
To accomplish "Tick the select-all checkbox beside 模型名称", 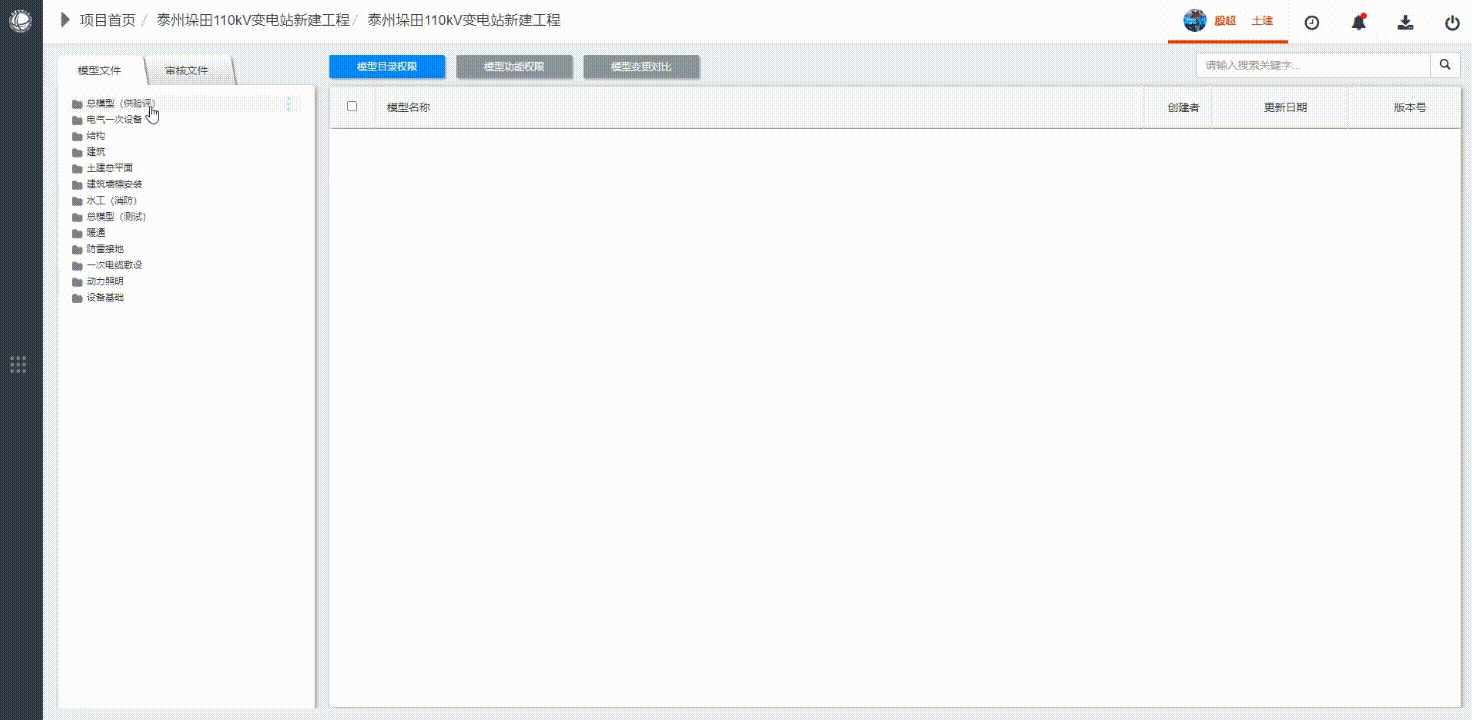I will tap(352, 106).
